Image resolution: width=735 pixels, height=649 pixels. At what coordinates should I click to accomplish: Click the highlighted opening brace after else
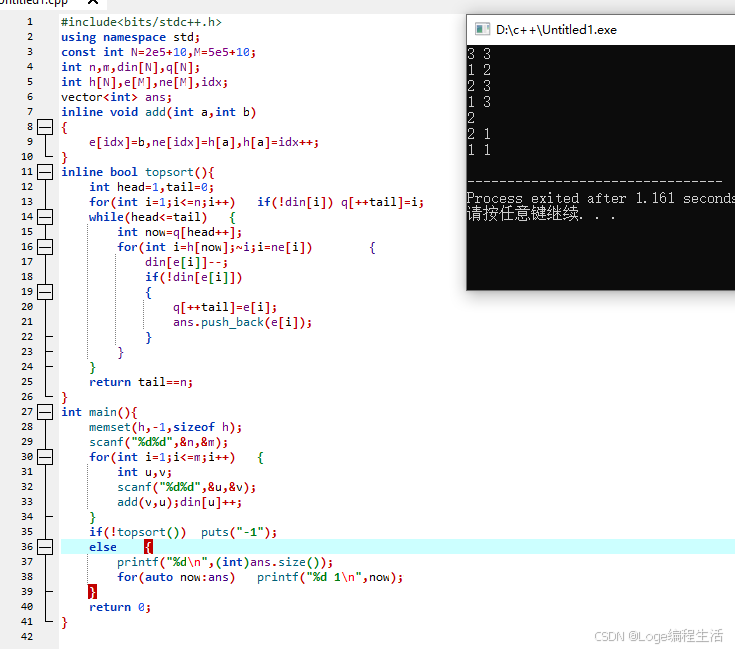point(148,546)
